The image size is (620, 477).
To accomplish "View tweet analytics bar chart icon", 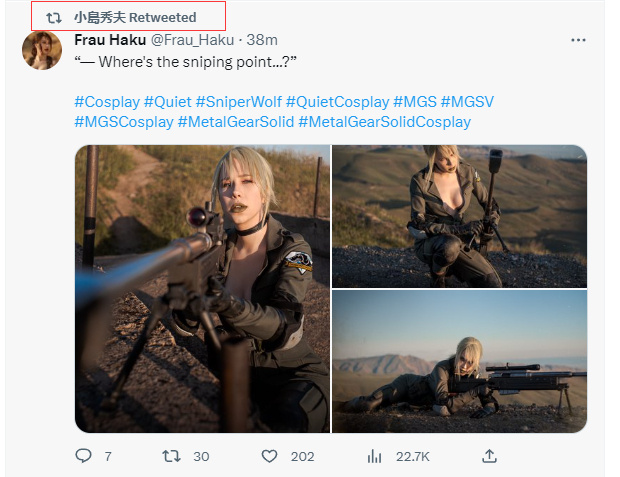I will click(375, 456).
